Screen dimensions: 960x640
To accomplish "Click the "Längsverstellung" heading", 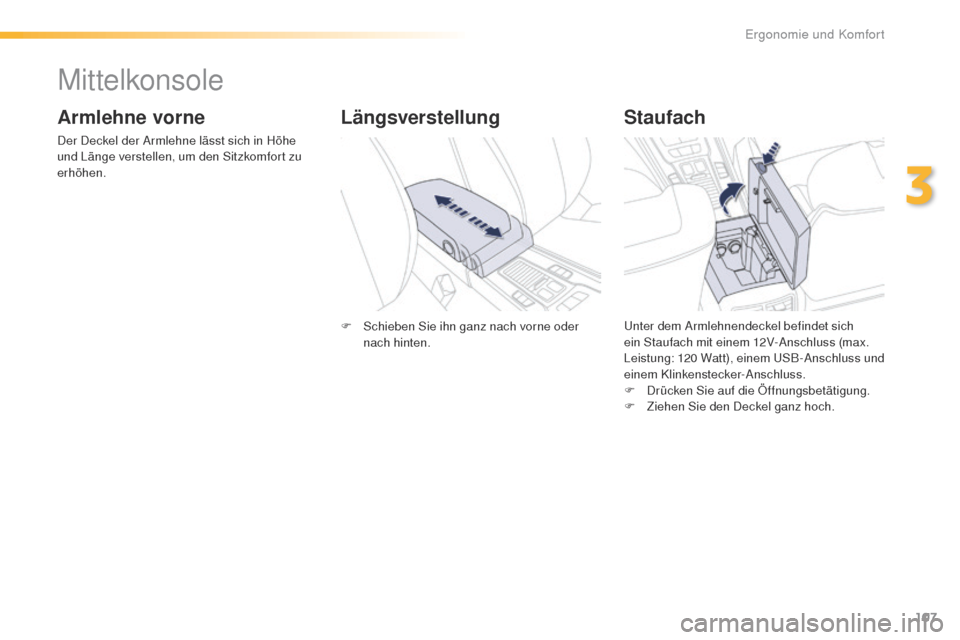I will (x=420, y=117).
